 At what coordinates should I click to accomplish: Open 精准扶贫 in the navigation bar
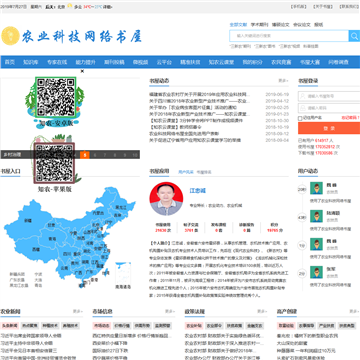190,62
